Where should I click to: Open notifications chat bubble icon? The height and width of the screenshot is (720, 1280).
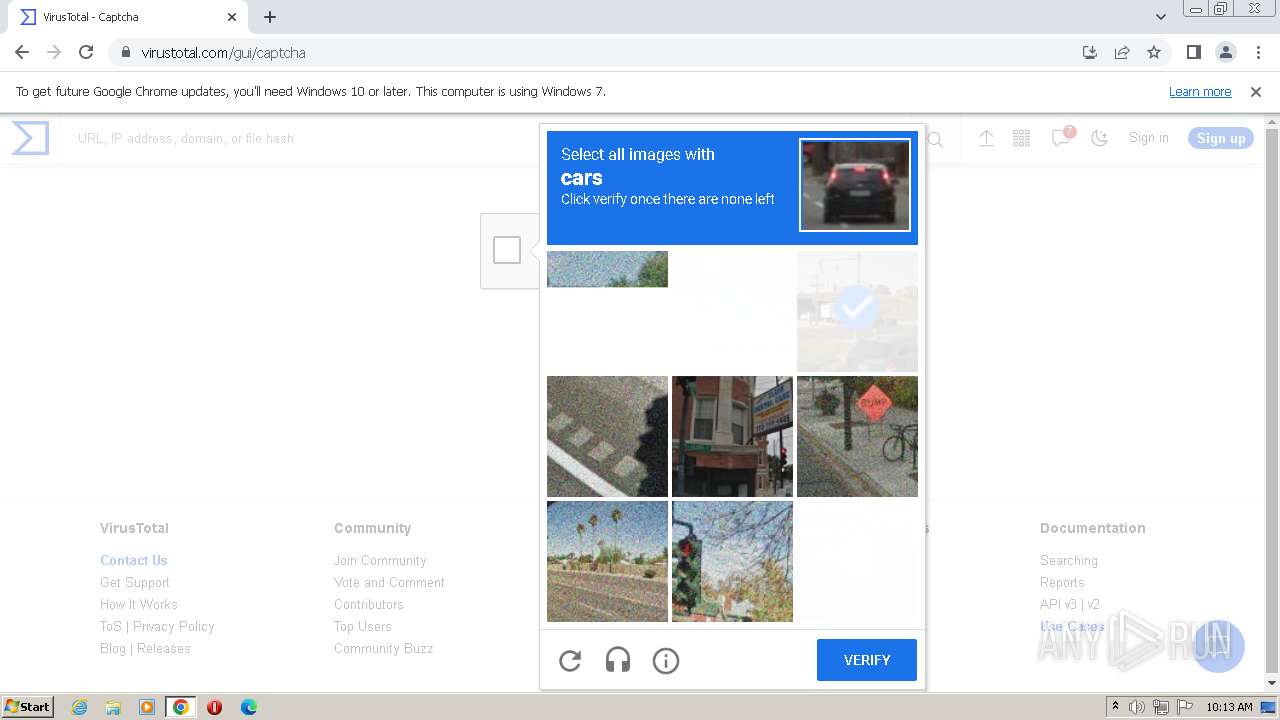tap(1061, 138)
